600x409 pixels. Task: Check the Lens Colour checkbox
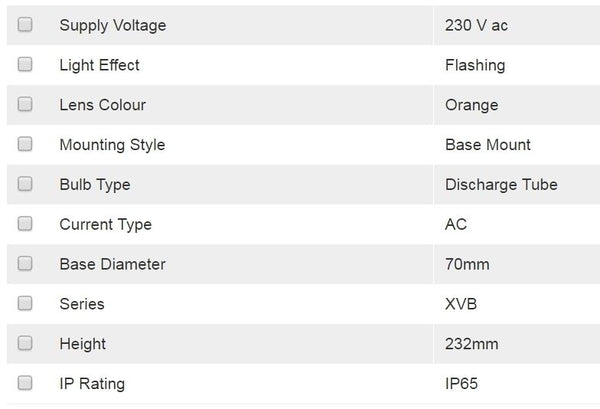click(x=25, y=104)
